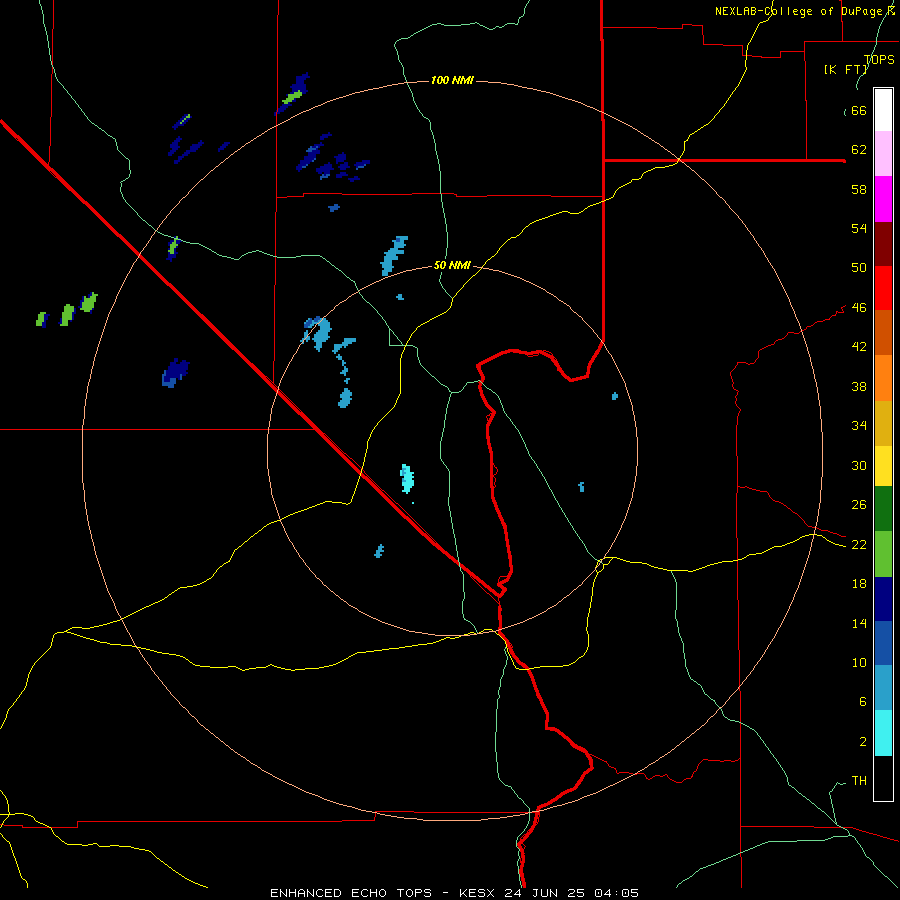Screen dimensions: 900x900
Task: Click the "14" legend value
Action: coord(859,623)
